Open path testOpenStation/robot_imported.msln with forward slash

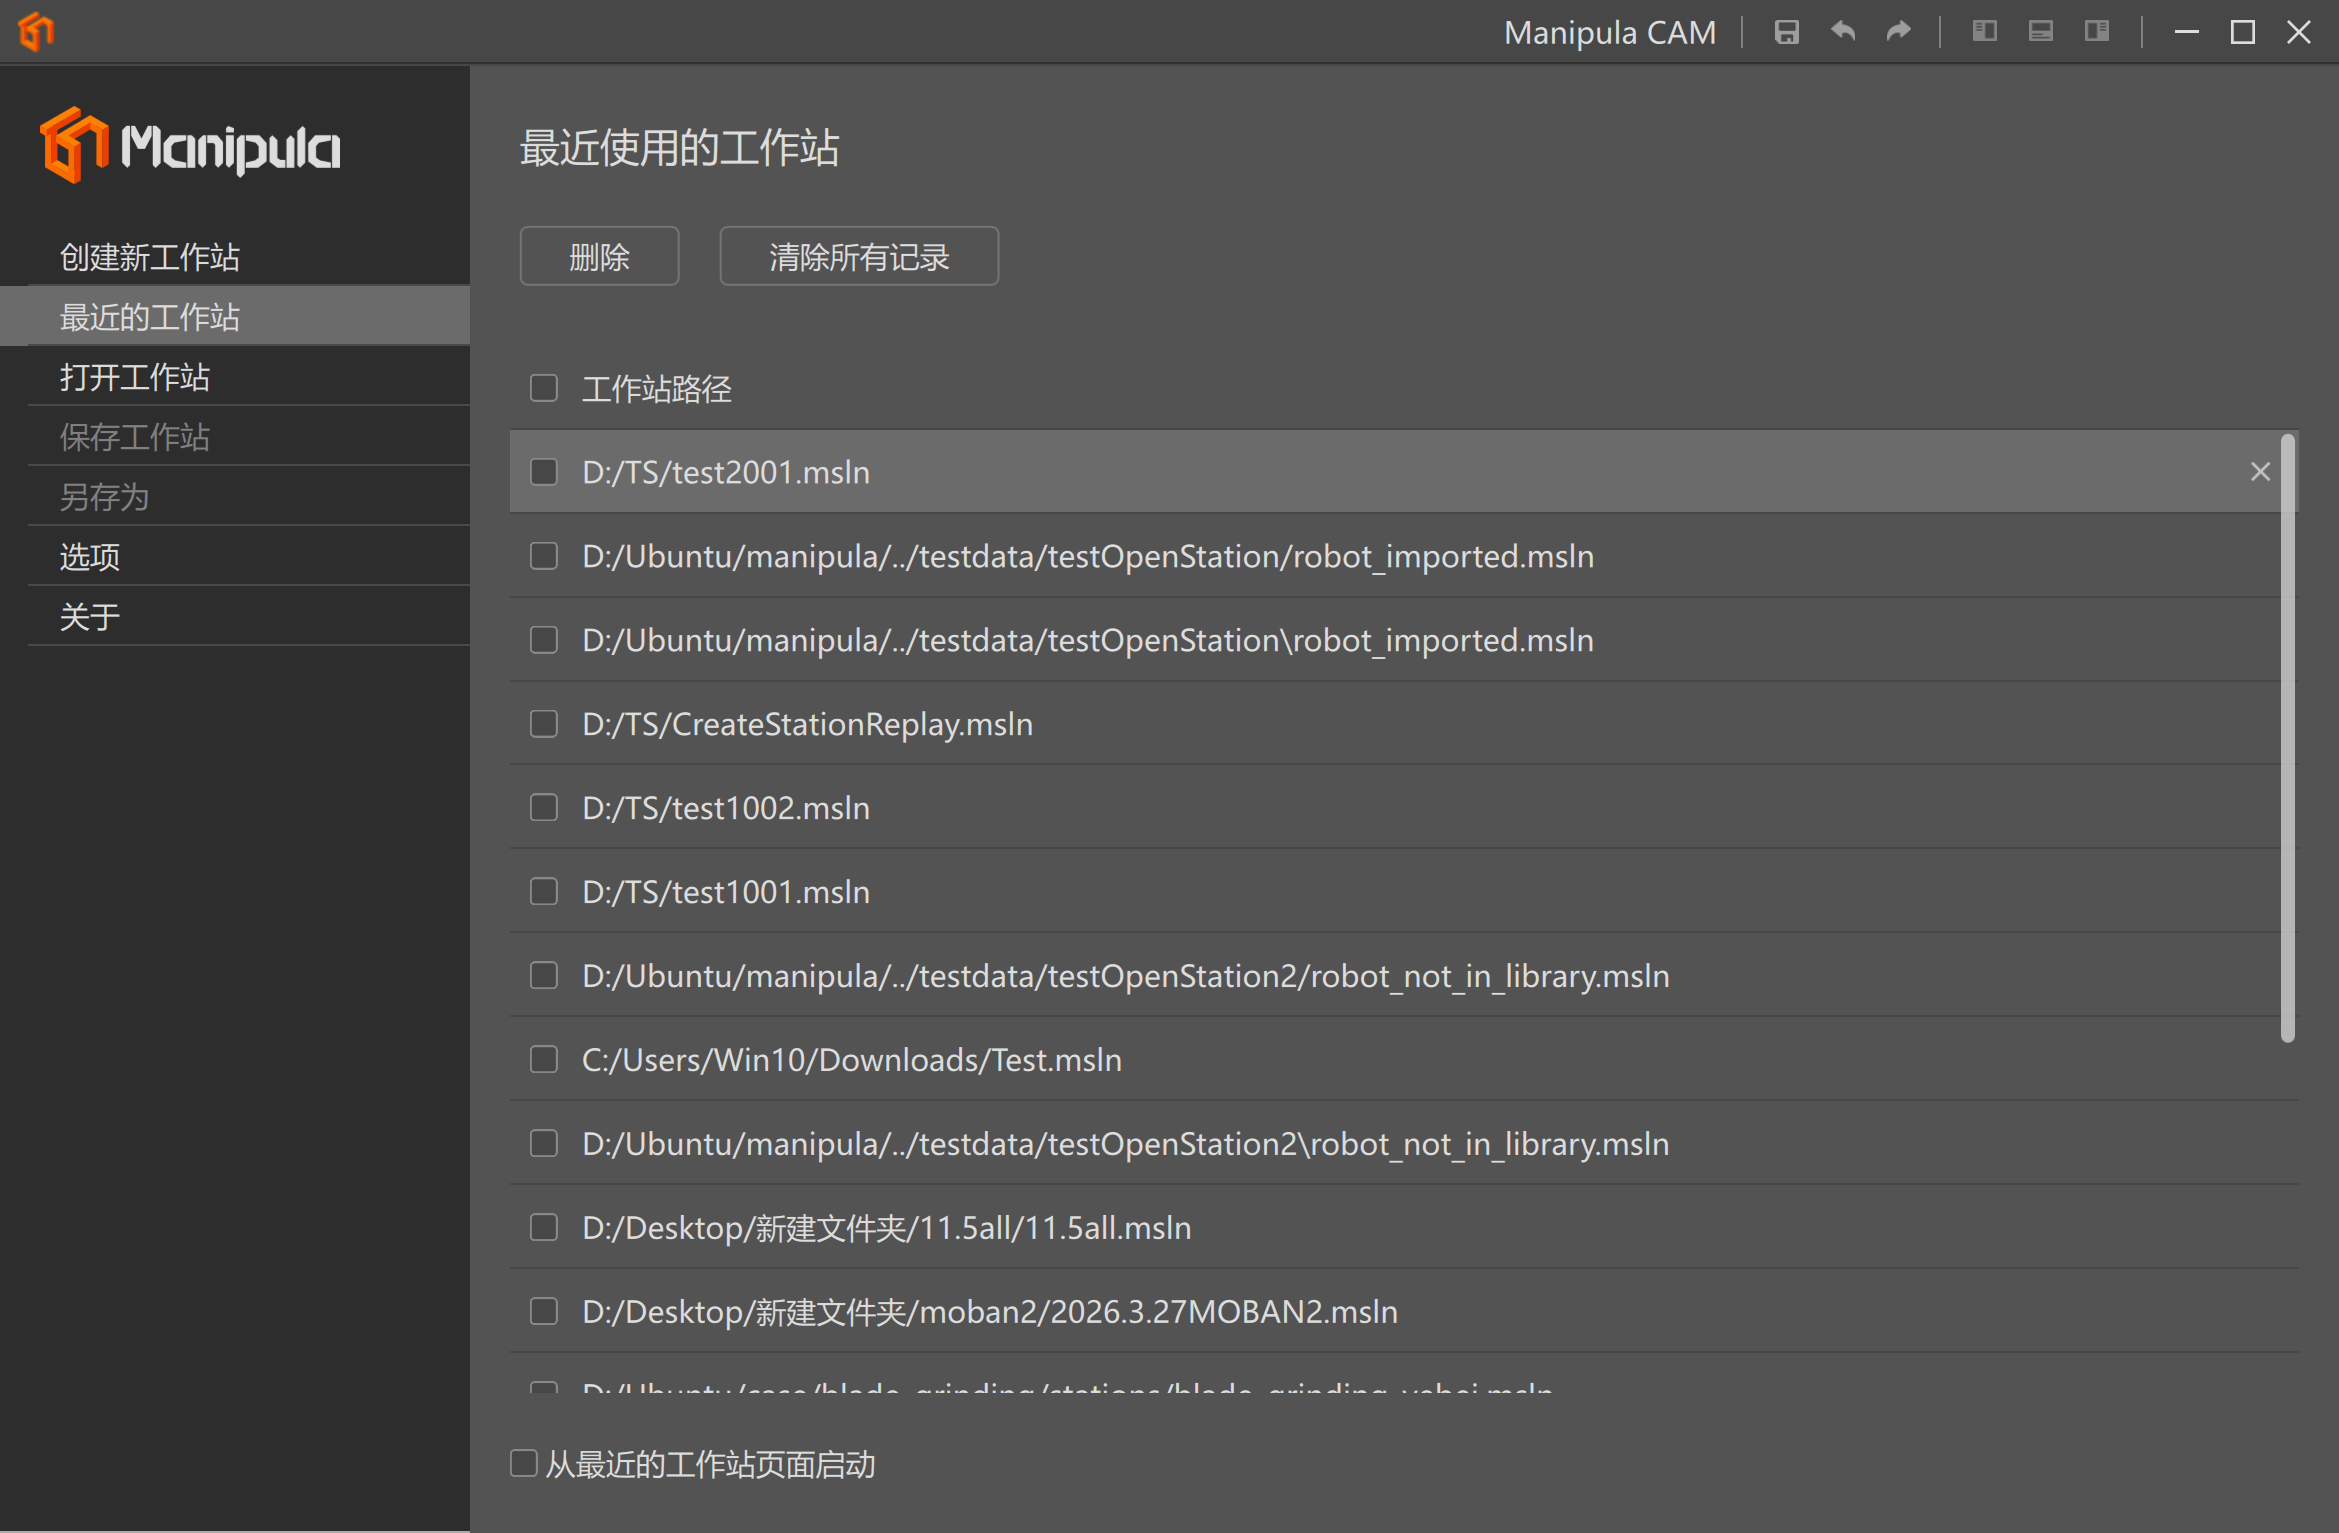(x=1088, y=556)
